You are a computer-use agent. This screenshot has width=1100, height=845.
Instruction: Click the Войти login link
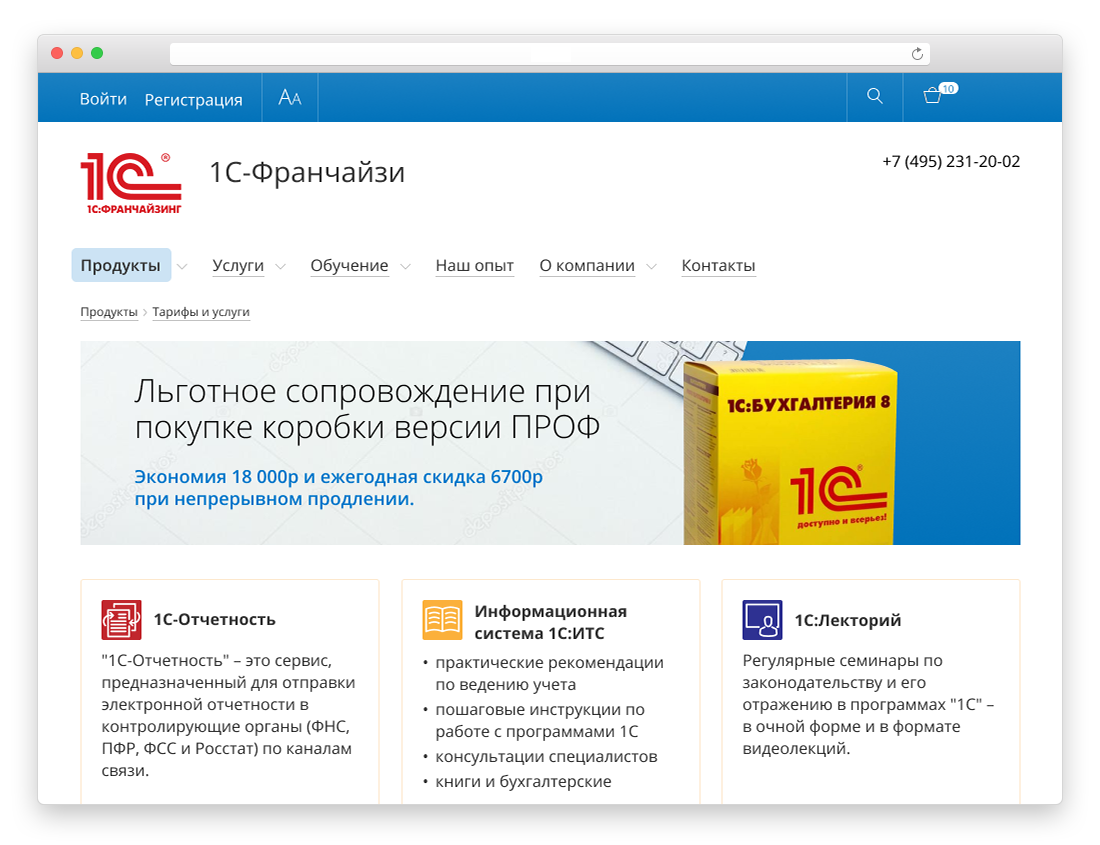click(103, 99)
